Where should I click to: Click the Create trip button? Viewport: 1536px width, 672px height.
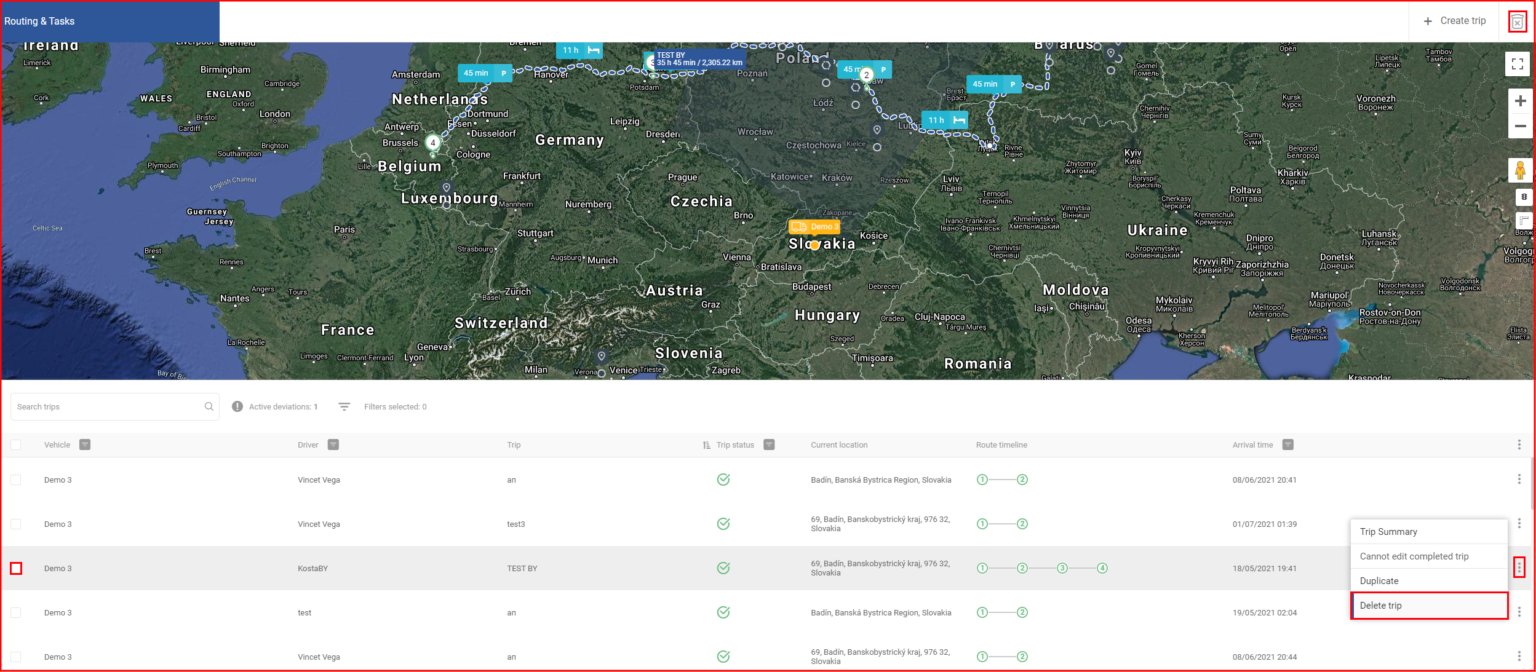pos(1453,21)
